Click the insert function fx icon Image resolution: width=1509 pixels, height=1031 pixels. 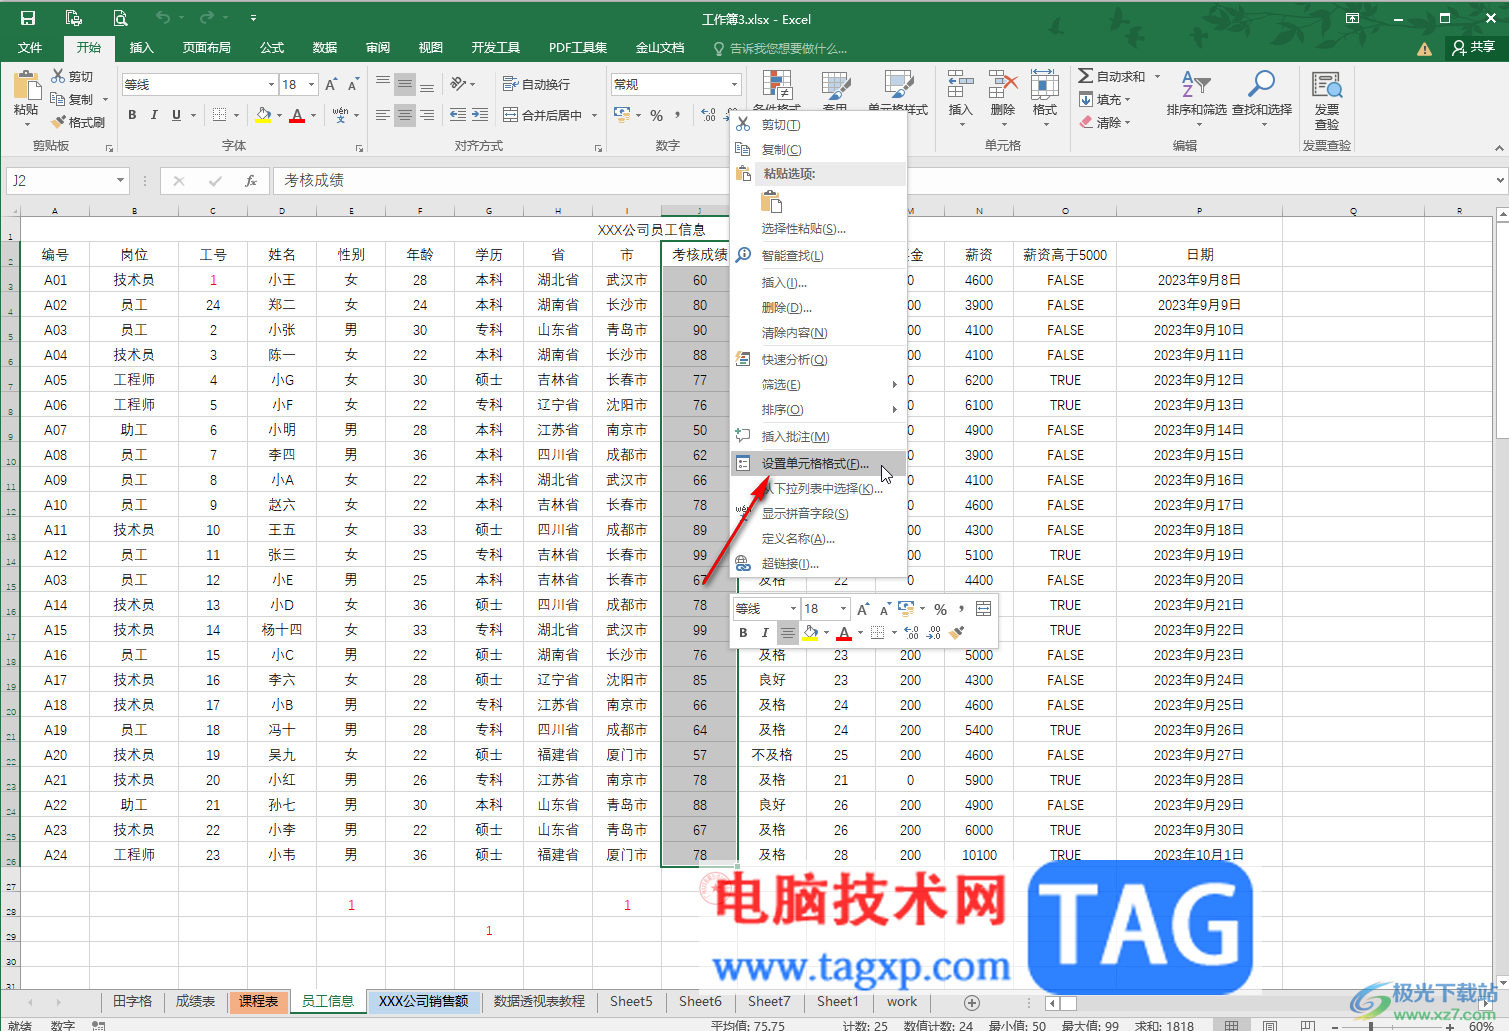[251, 181]
